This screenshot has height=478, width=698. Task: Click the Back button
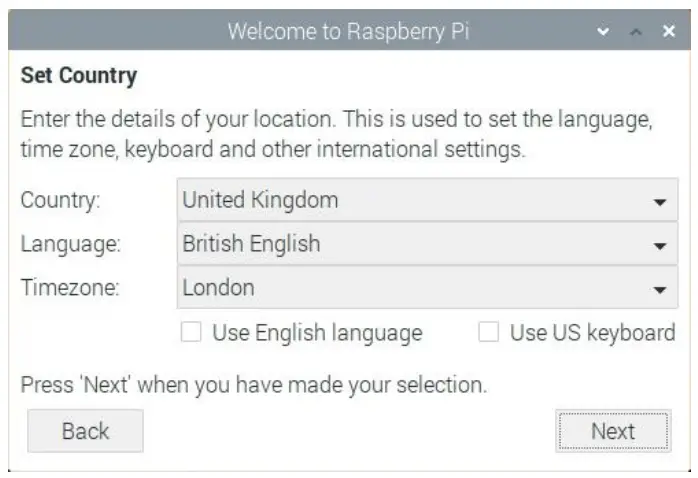click(x=85, y=431)
